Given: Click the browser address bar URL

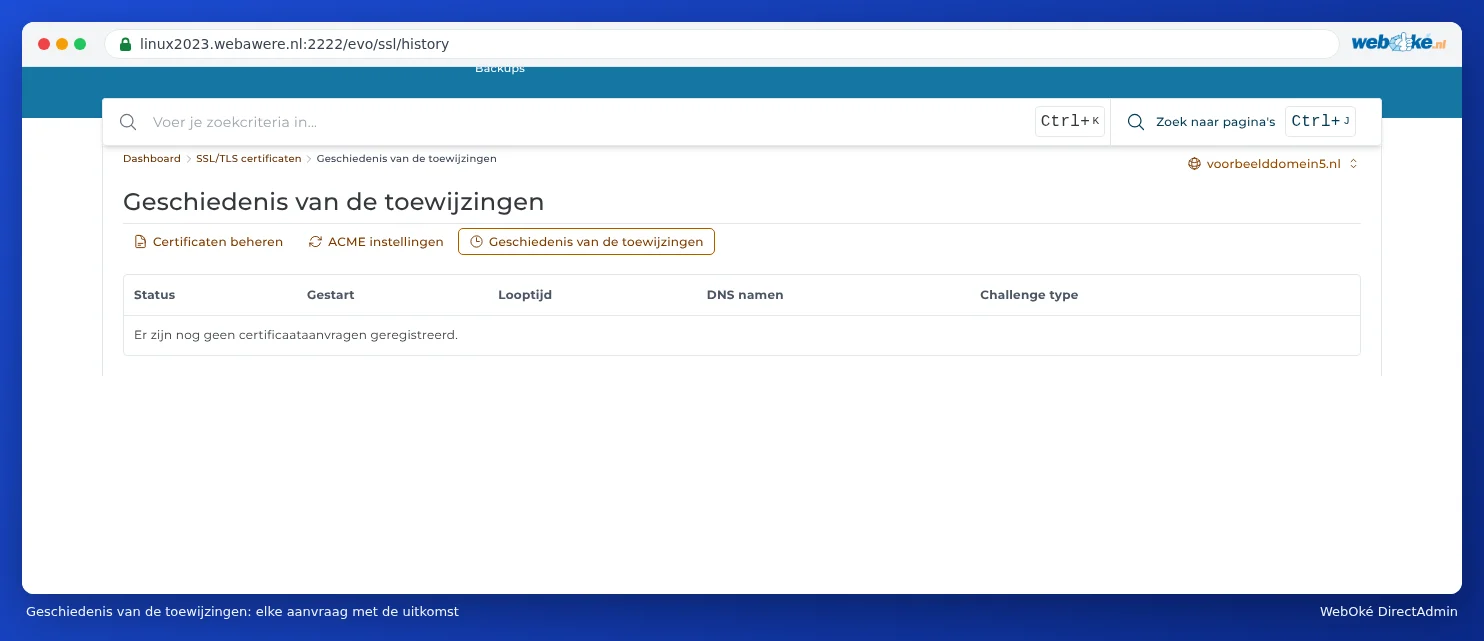Looking at the screenshot, I should click(x=294, y=44).
